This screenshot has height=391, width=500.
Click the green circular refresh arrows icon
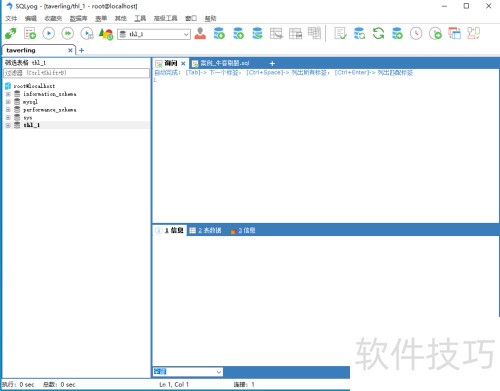(378, 33)
